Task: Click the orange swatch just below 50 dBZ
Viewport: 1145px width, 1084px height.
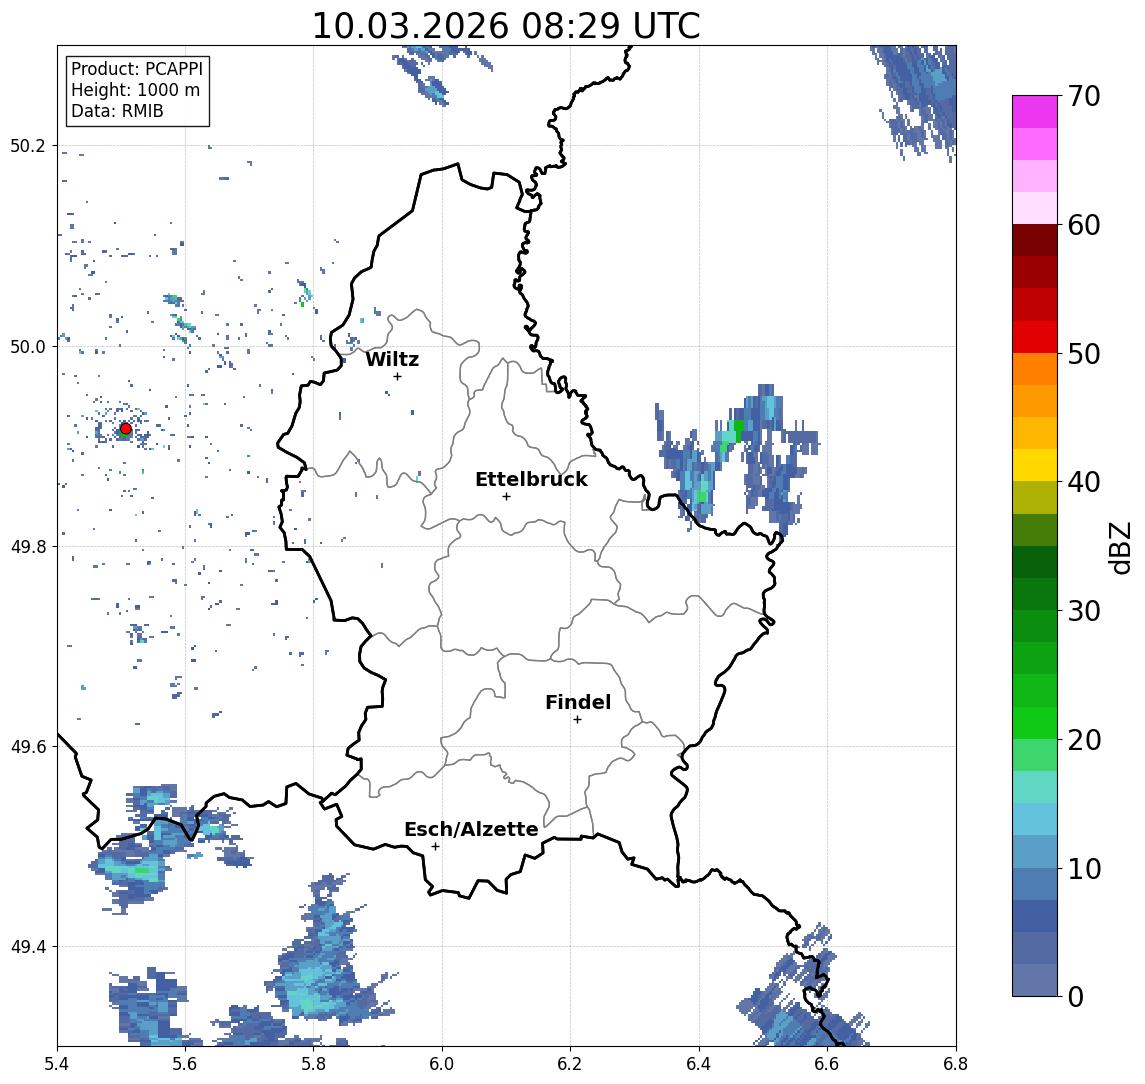Action: tap(1035, 369)
